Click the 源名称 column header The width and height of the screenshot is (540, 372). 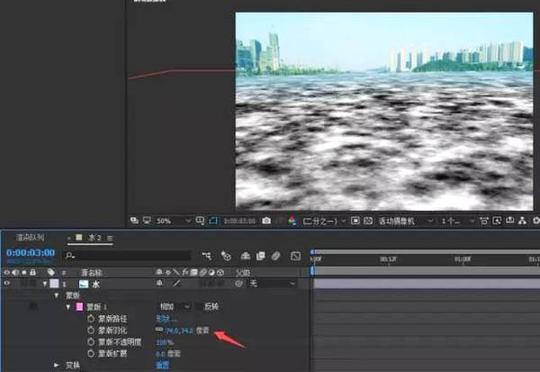91,273
